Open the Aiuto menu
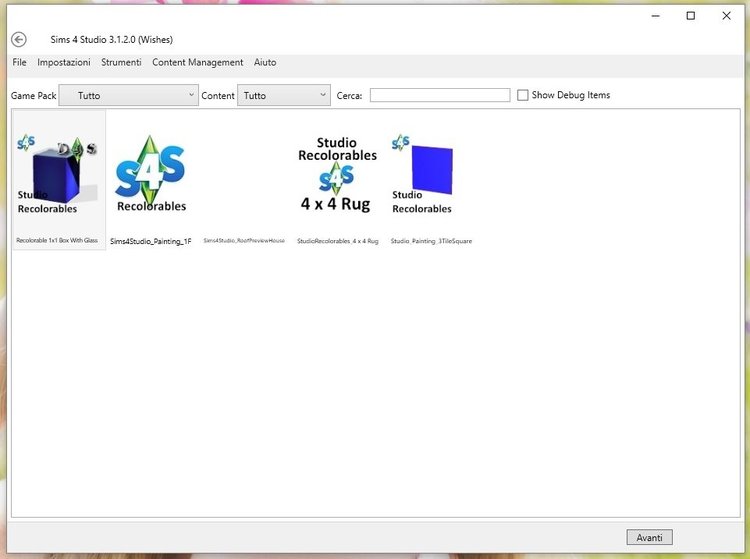 click(x=265, y=62)
